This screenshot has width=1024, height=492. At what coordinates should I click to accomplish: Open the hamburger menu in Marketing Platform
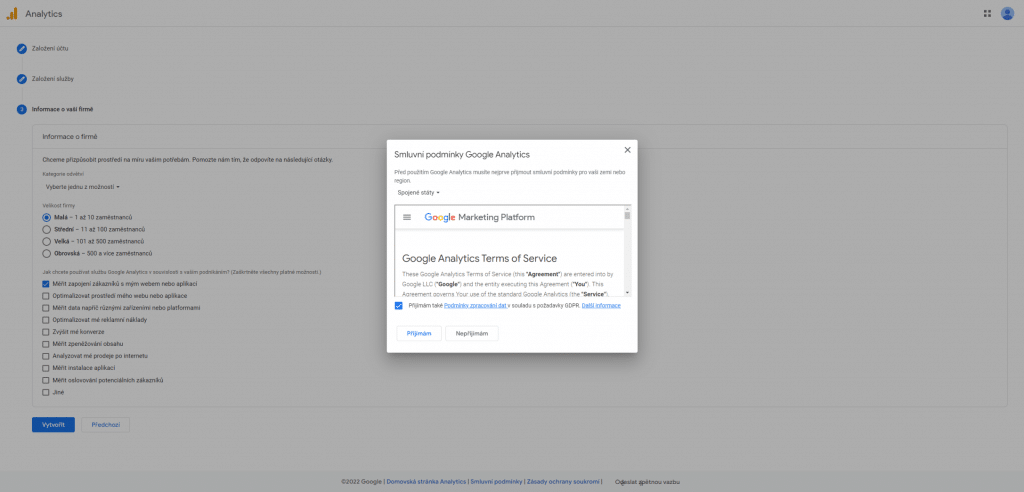407,217
